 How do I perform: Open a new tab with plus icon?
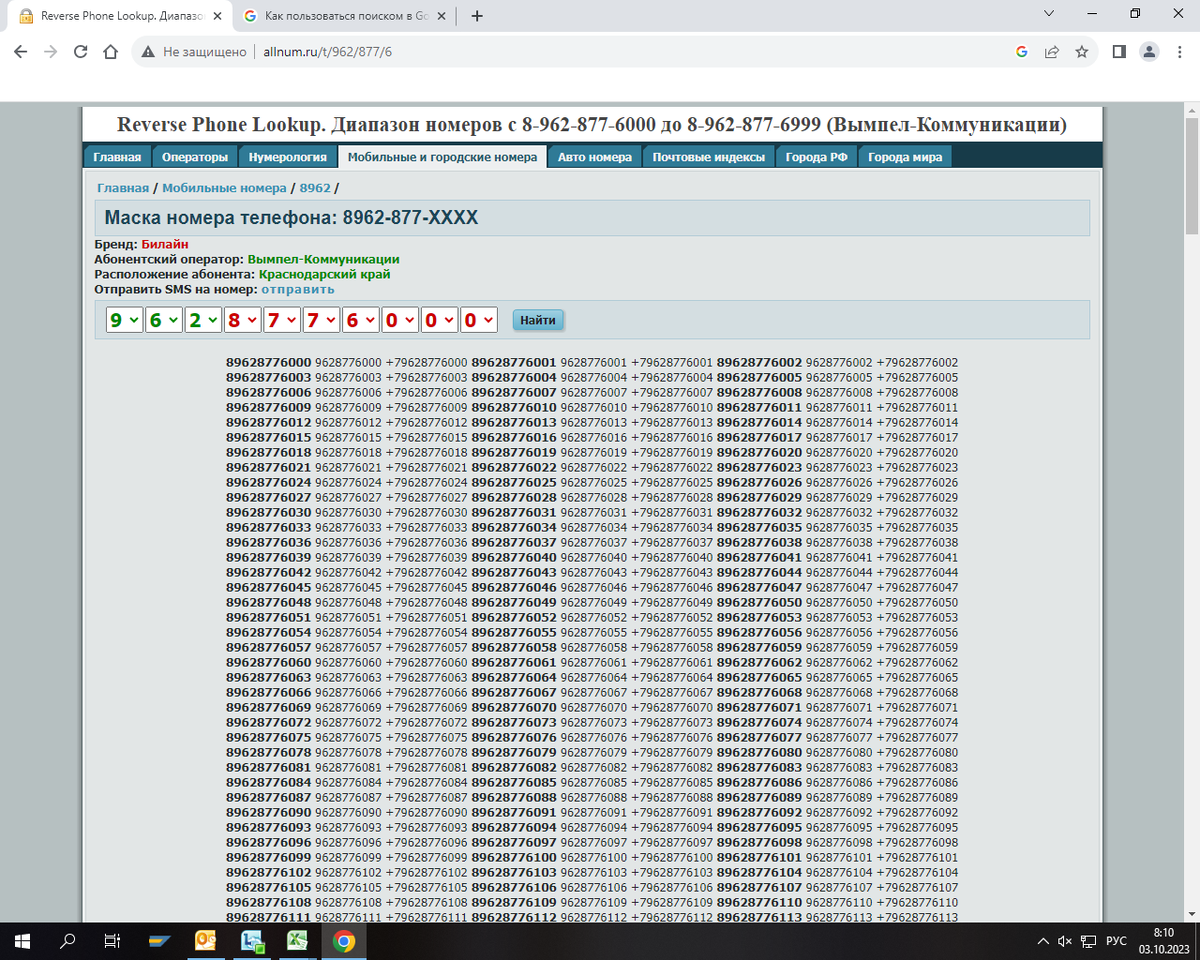(x=477, y=16)
